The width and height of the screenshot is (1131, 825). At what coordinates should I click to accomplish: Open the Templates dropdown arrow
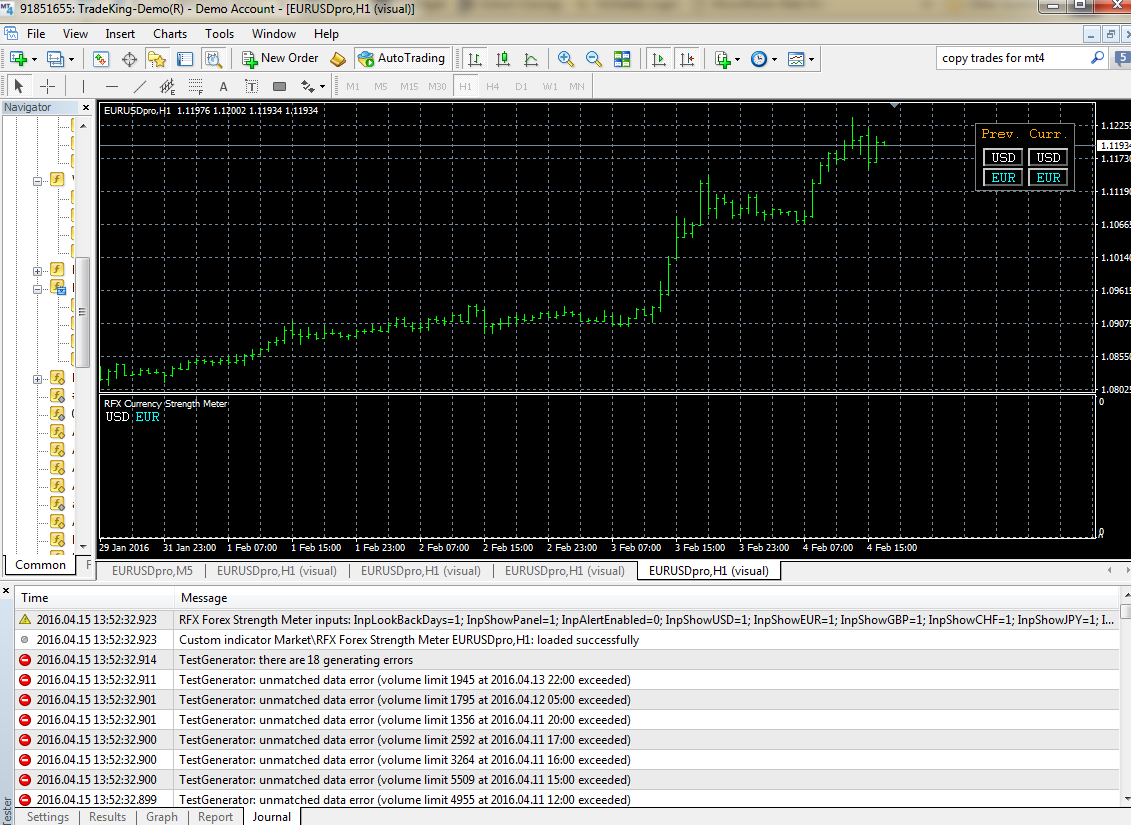pyautogui.click(x=811, y=59)
